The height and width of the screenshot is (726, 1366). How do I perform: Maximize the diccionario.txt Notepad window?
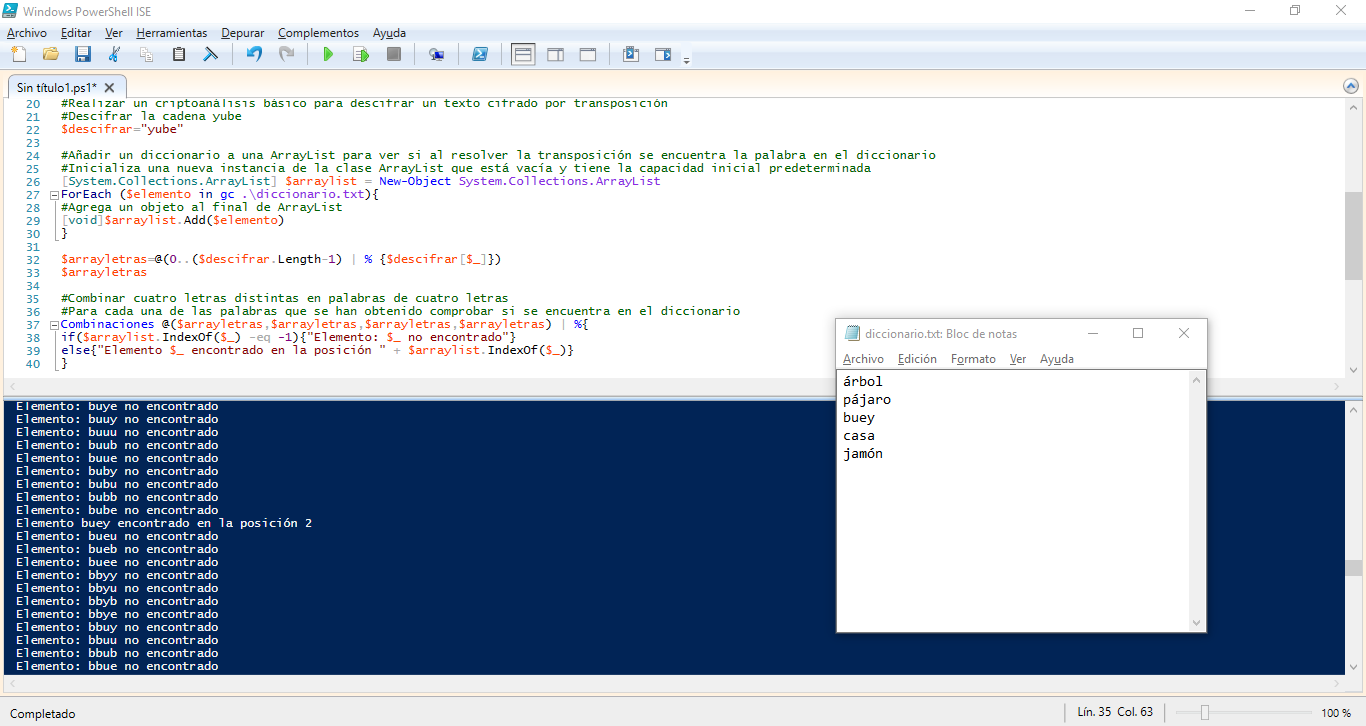(1138, 334)
